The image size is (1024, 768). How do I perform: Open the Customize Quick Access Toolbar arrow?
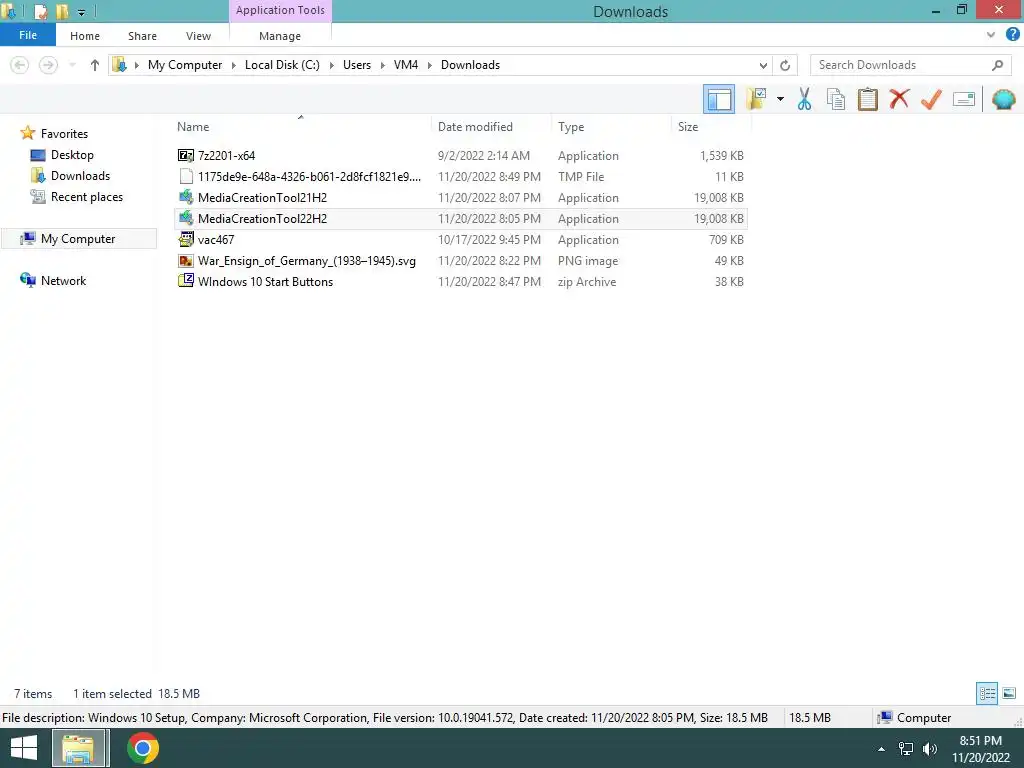pyautogui.click(x=82, y=12)
